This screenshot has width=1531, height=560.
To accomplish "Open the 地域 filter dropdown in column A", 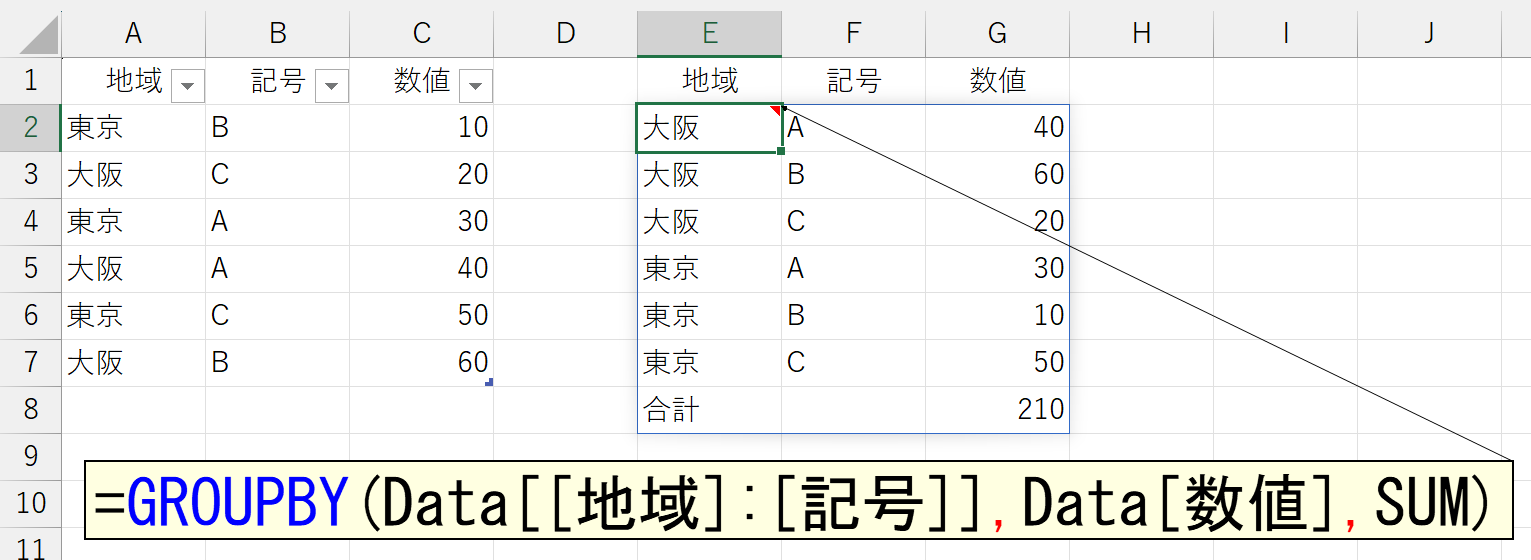I will [x=188, y=86].
